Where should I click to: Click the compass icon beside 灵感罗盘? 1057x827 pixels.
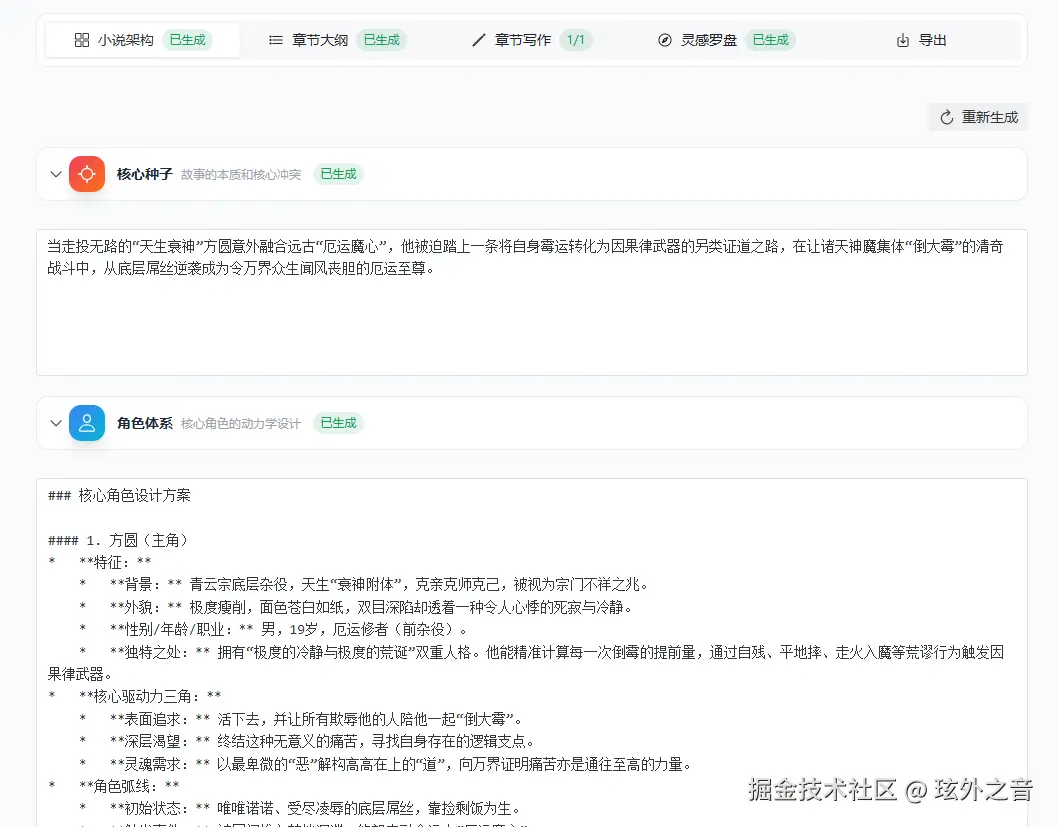coord(665,40)
